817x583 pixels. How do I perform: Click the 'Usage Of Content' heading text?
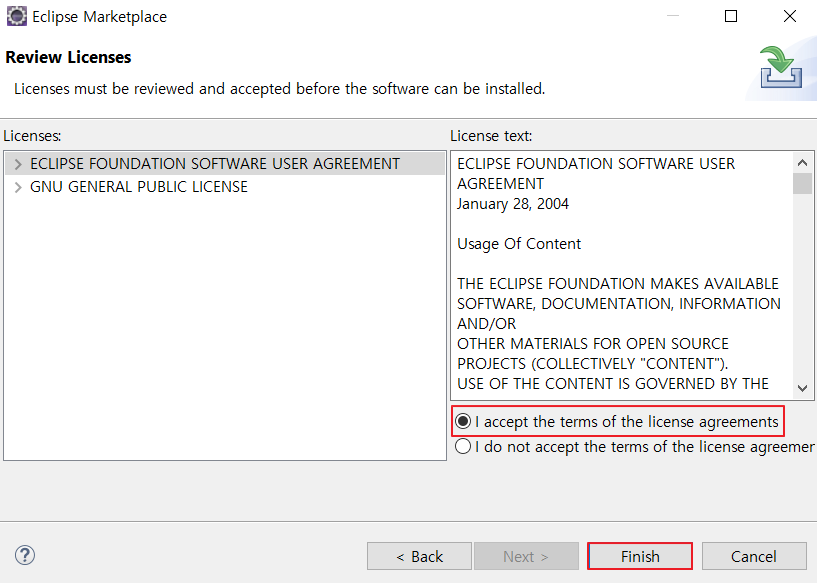point(519,244)
